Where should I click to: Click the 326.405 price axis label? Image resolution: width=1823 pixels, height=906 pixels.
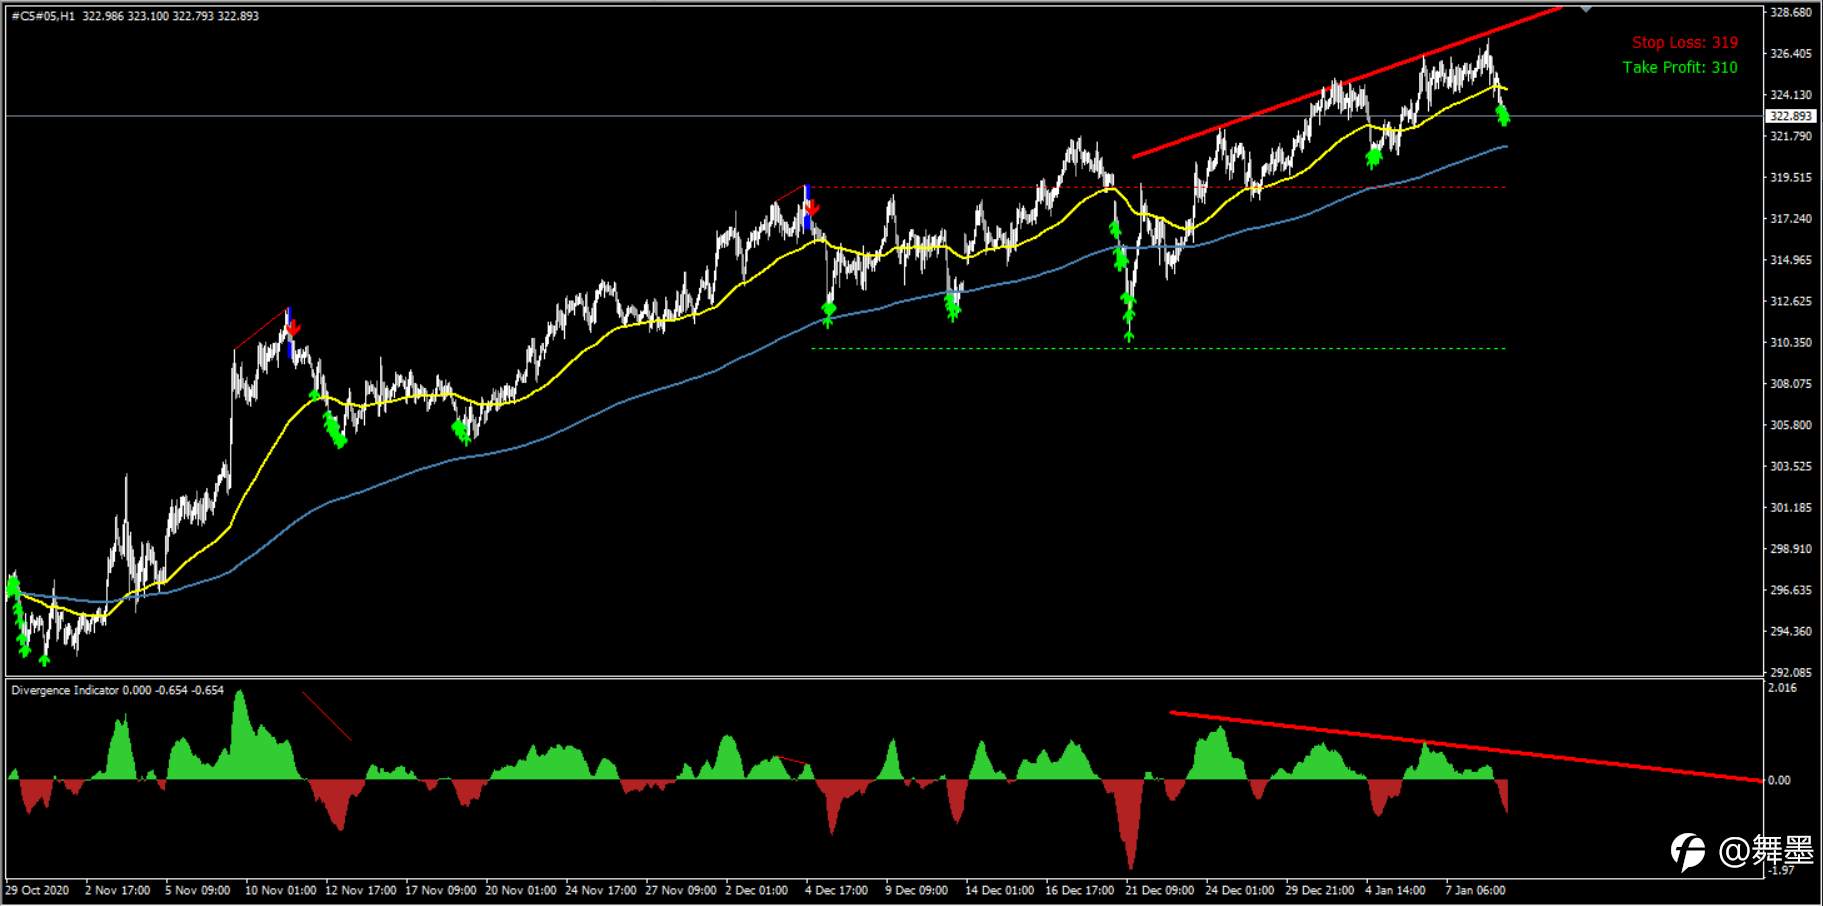tap(1791, 54)
